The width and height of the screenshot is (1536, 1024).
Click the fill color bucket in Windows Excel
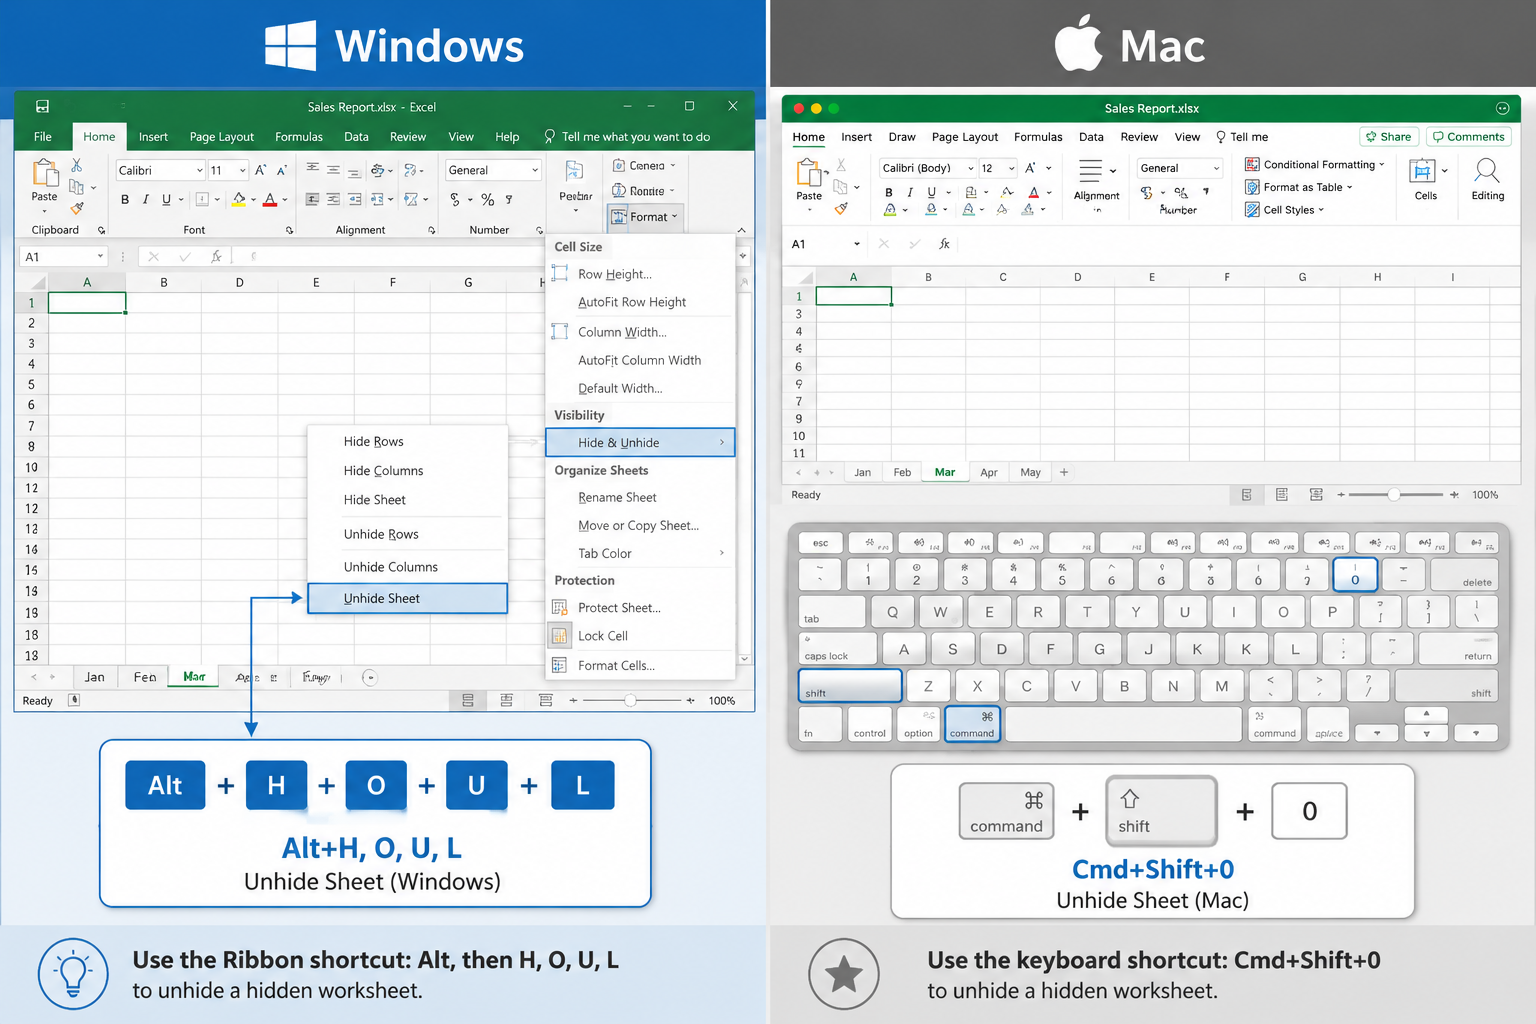click(239, 199)
